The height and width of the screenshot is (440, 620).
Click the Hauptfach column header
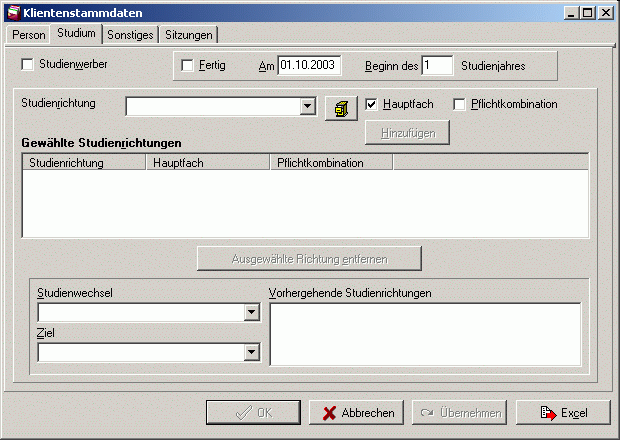pyautogui.click(x=208, y=163)
